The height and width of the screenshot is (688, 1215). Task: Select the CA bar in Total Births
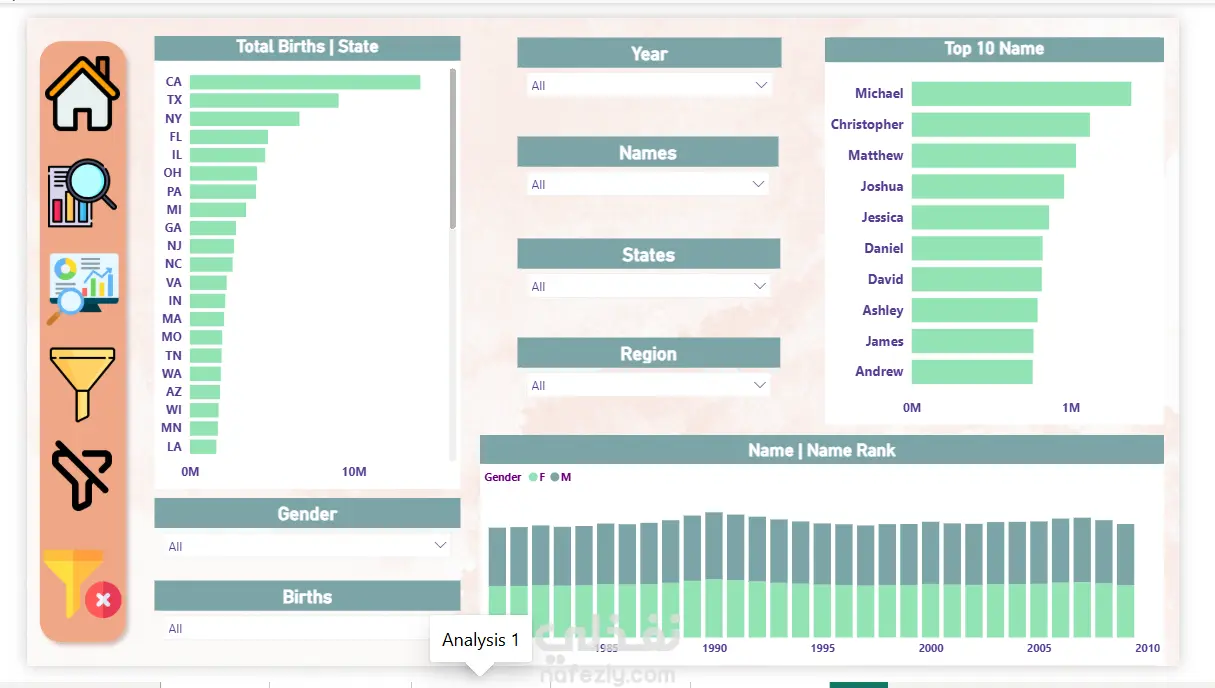305,82
